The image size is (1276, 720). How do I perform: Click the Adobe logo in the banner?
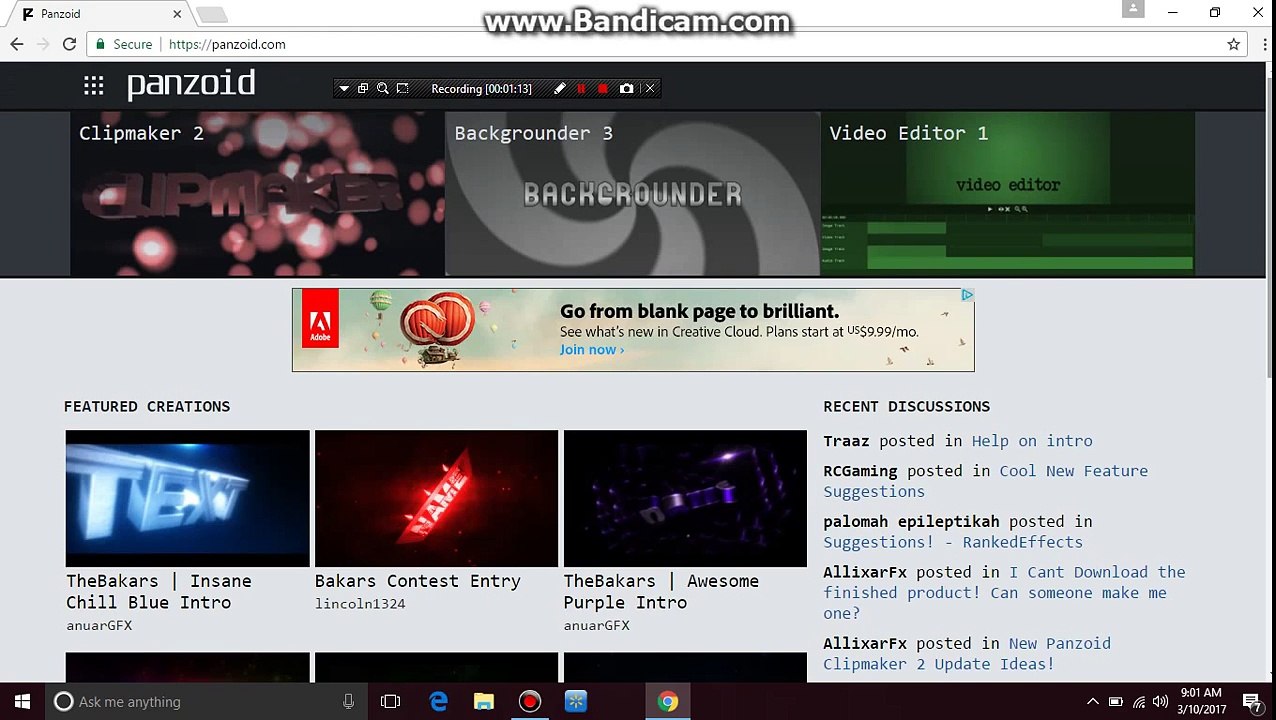click(x=320, y=318)
